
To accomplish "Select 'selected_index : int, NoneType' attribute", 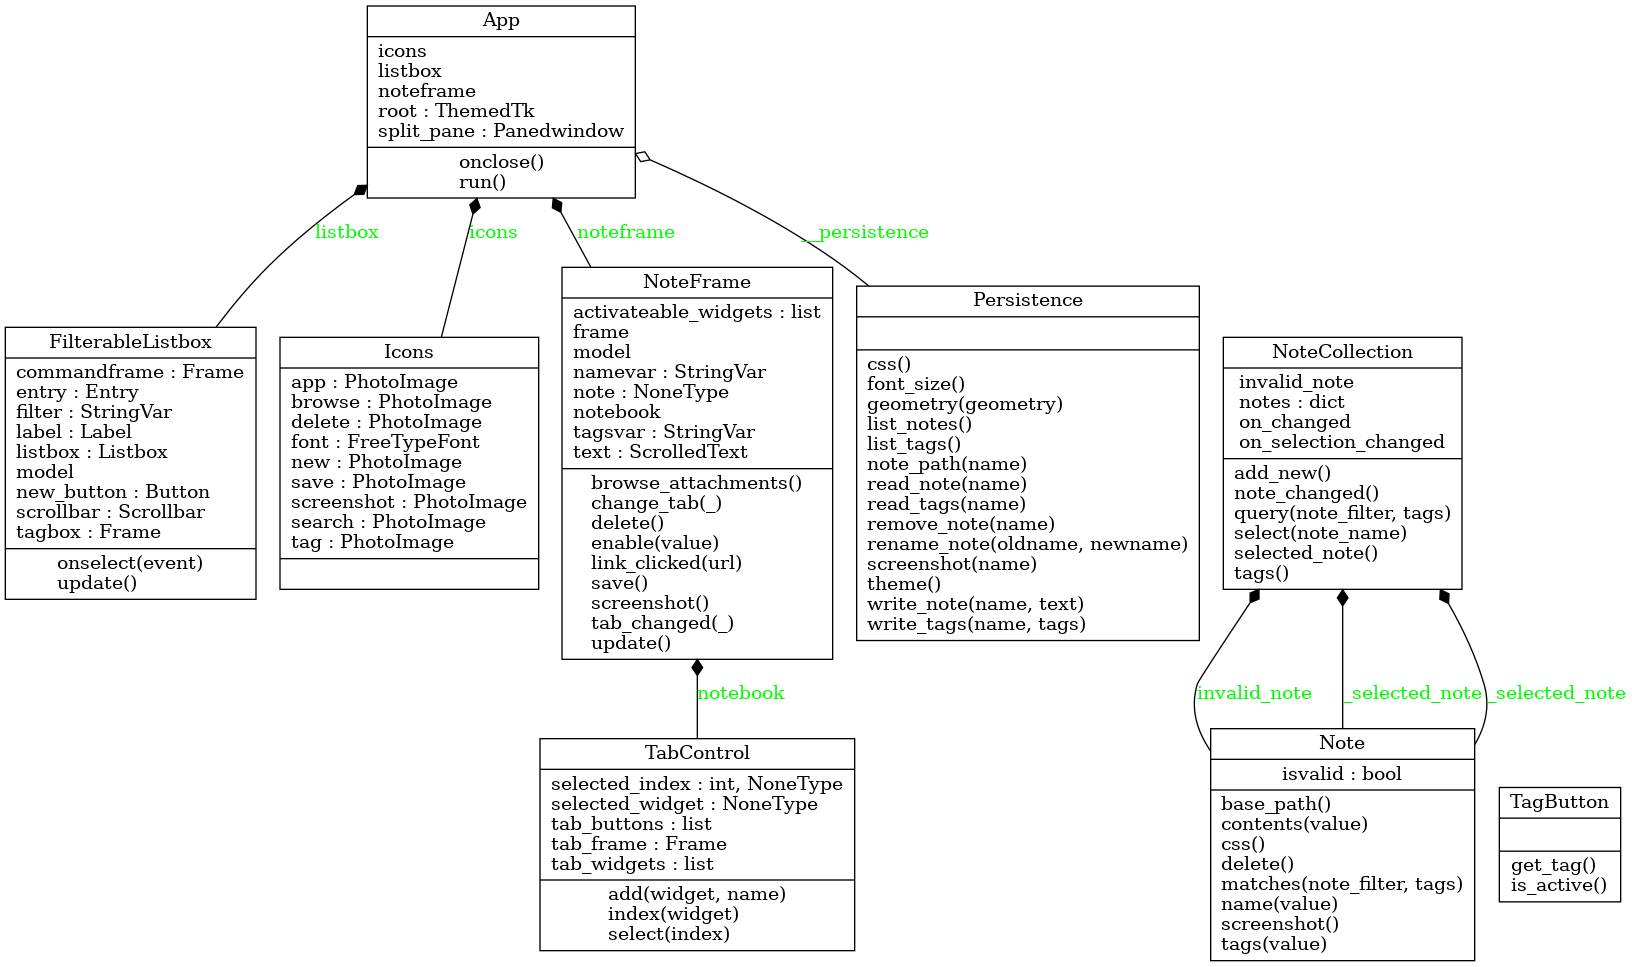I will click(x=697, y=784).
